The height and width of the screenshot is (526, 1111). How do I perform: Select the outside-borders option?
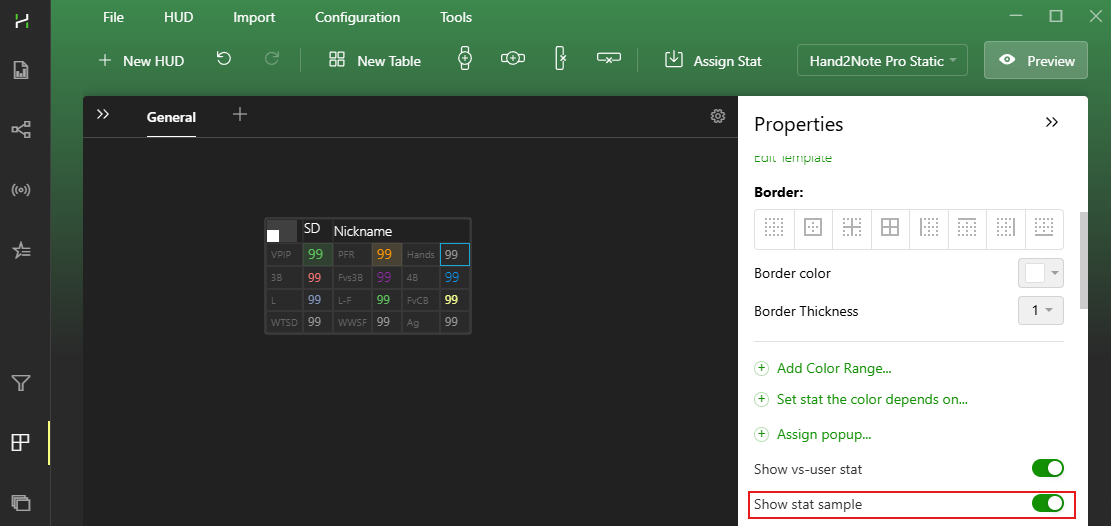(x=813, y=228)
